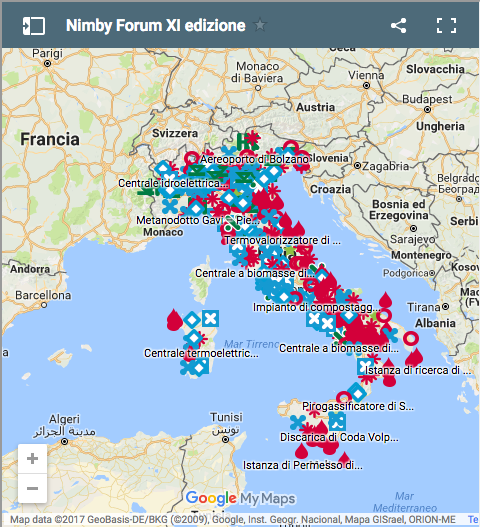Zoom out with the minus button
480x527 pixels.
[x=32, y=488]
